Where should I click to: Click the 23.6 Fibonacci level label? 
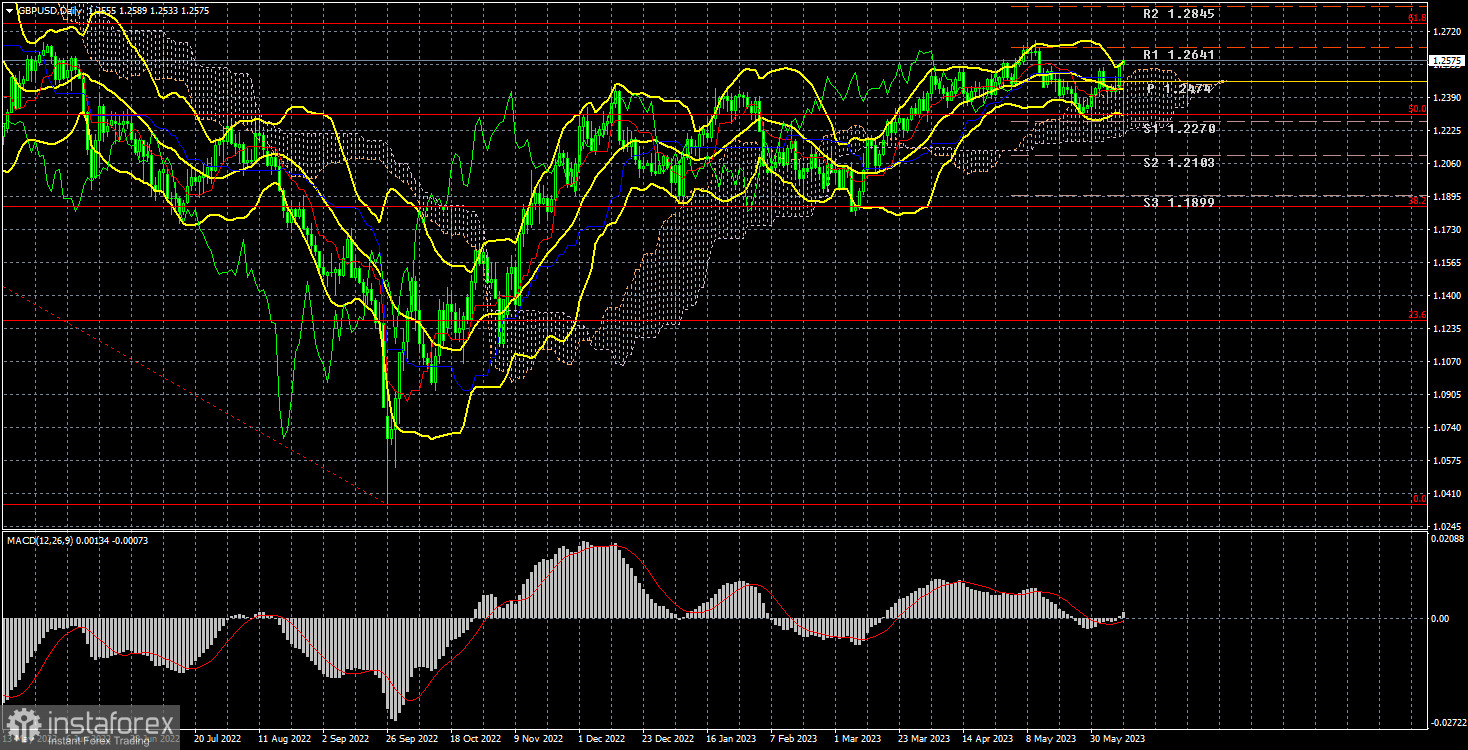tap(1417, 315)
